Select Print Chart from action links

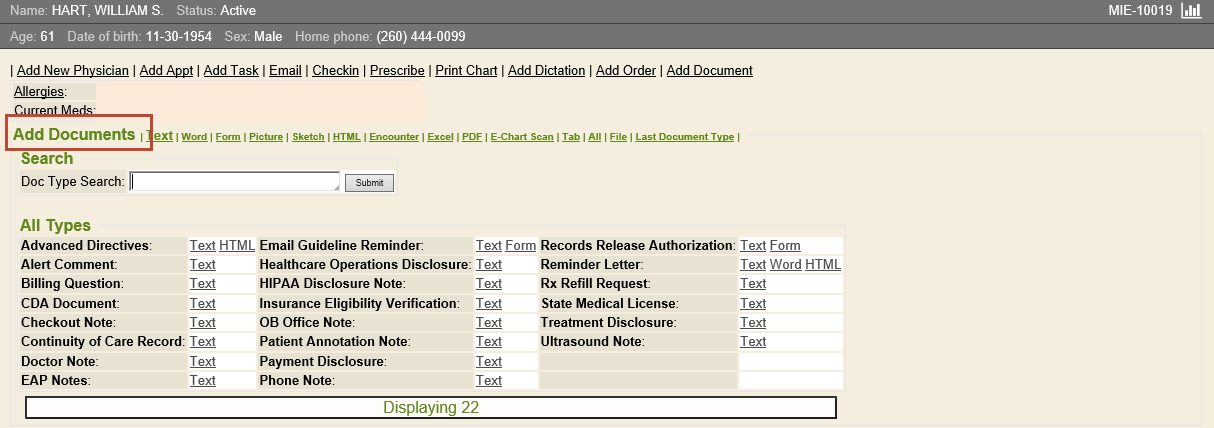[x=466, y=71]
